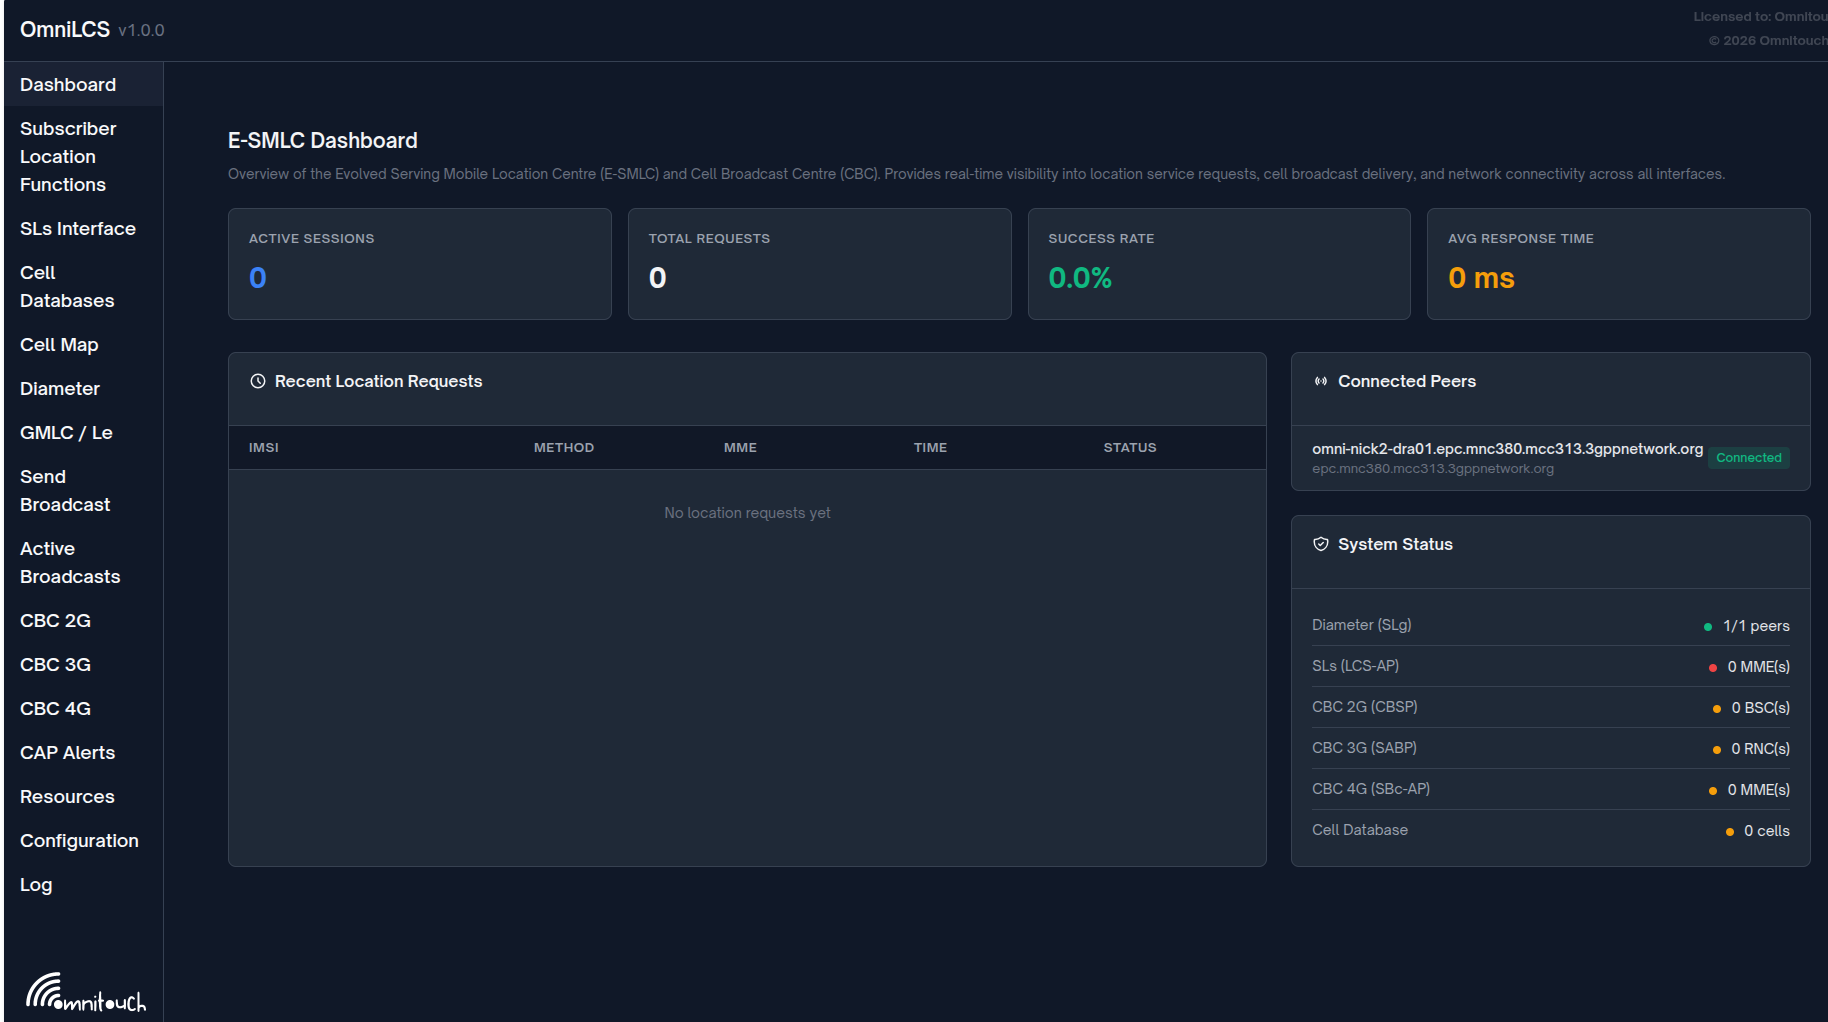
Task: Click the orange status dot for Cell Database
Action: tap(1730, 830)
